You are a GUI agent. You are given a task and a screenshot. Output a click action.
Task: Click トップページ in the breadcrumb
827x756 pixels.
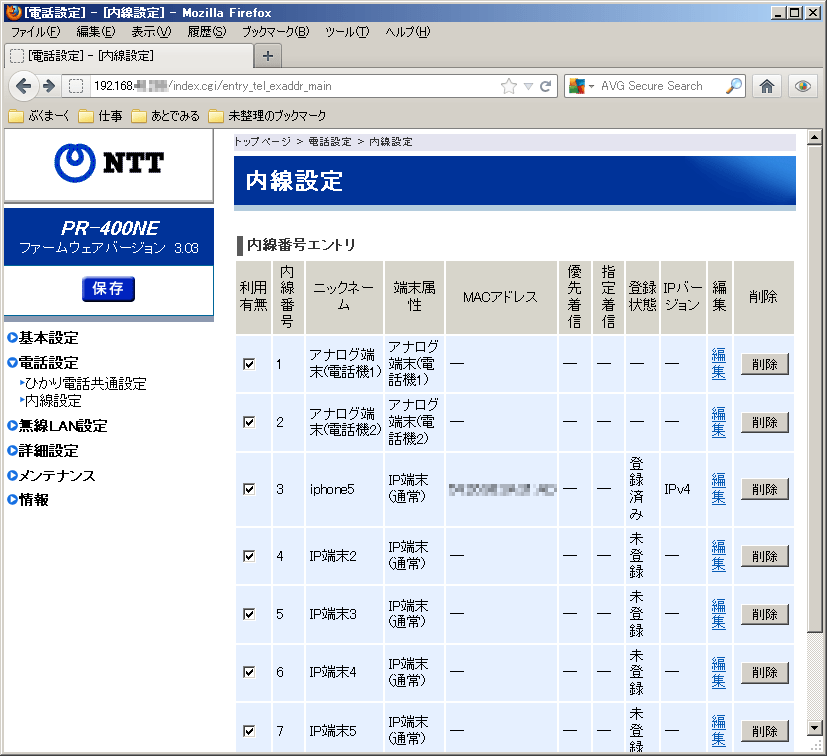pyautogui.click(x=263, y=142)
